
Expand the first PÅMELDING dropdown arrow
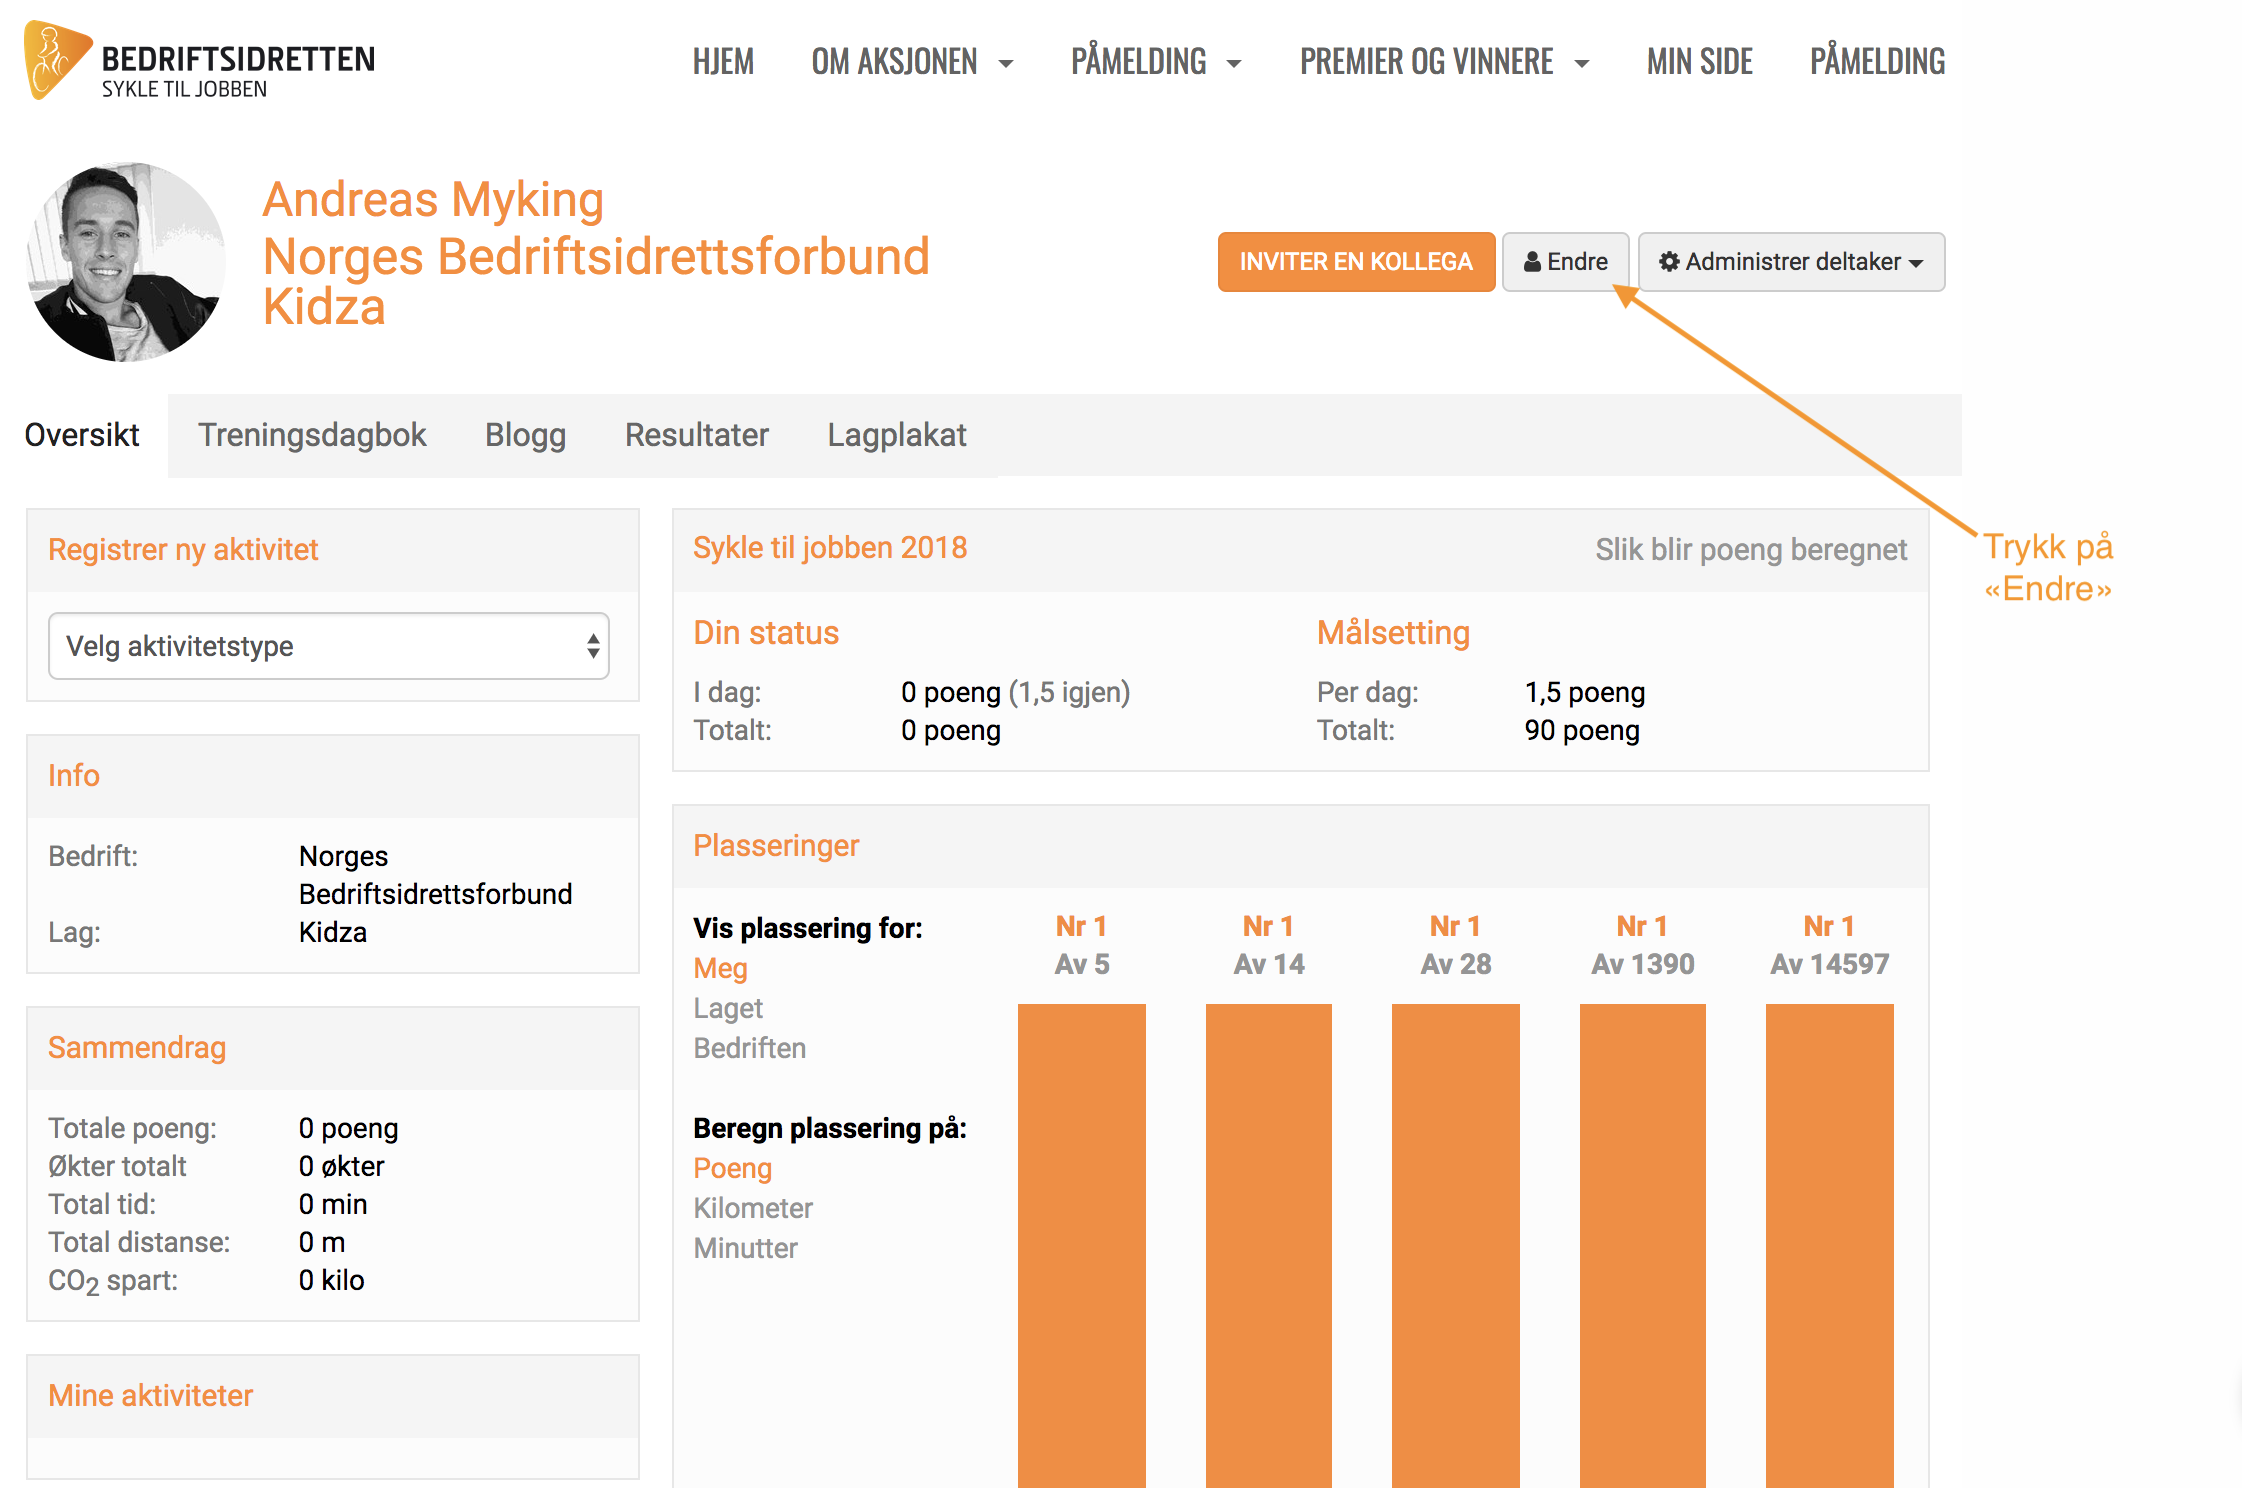tap(1234, 64)
